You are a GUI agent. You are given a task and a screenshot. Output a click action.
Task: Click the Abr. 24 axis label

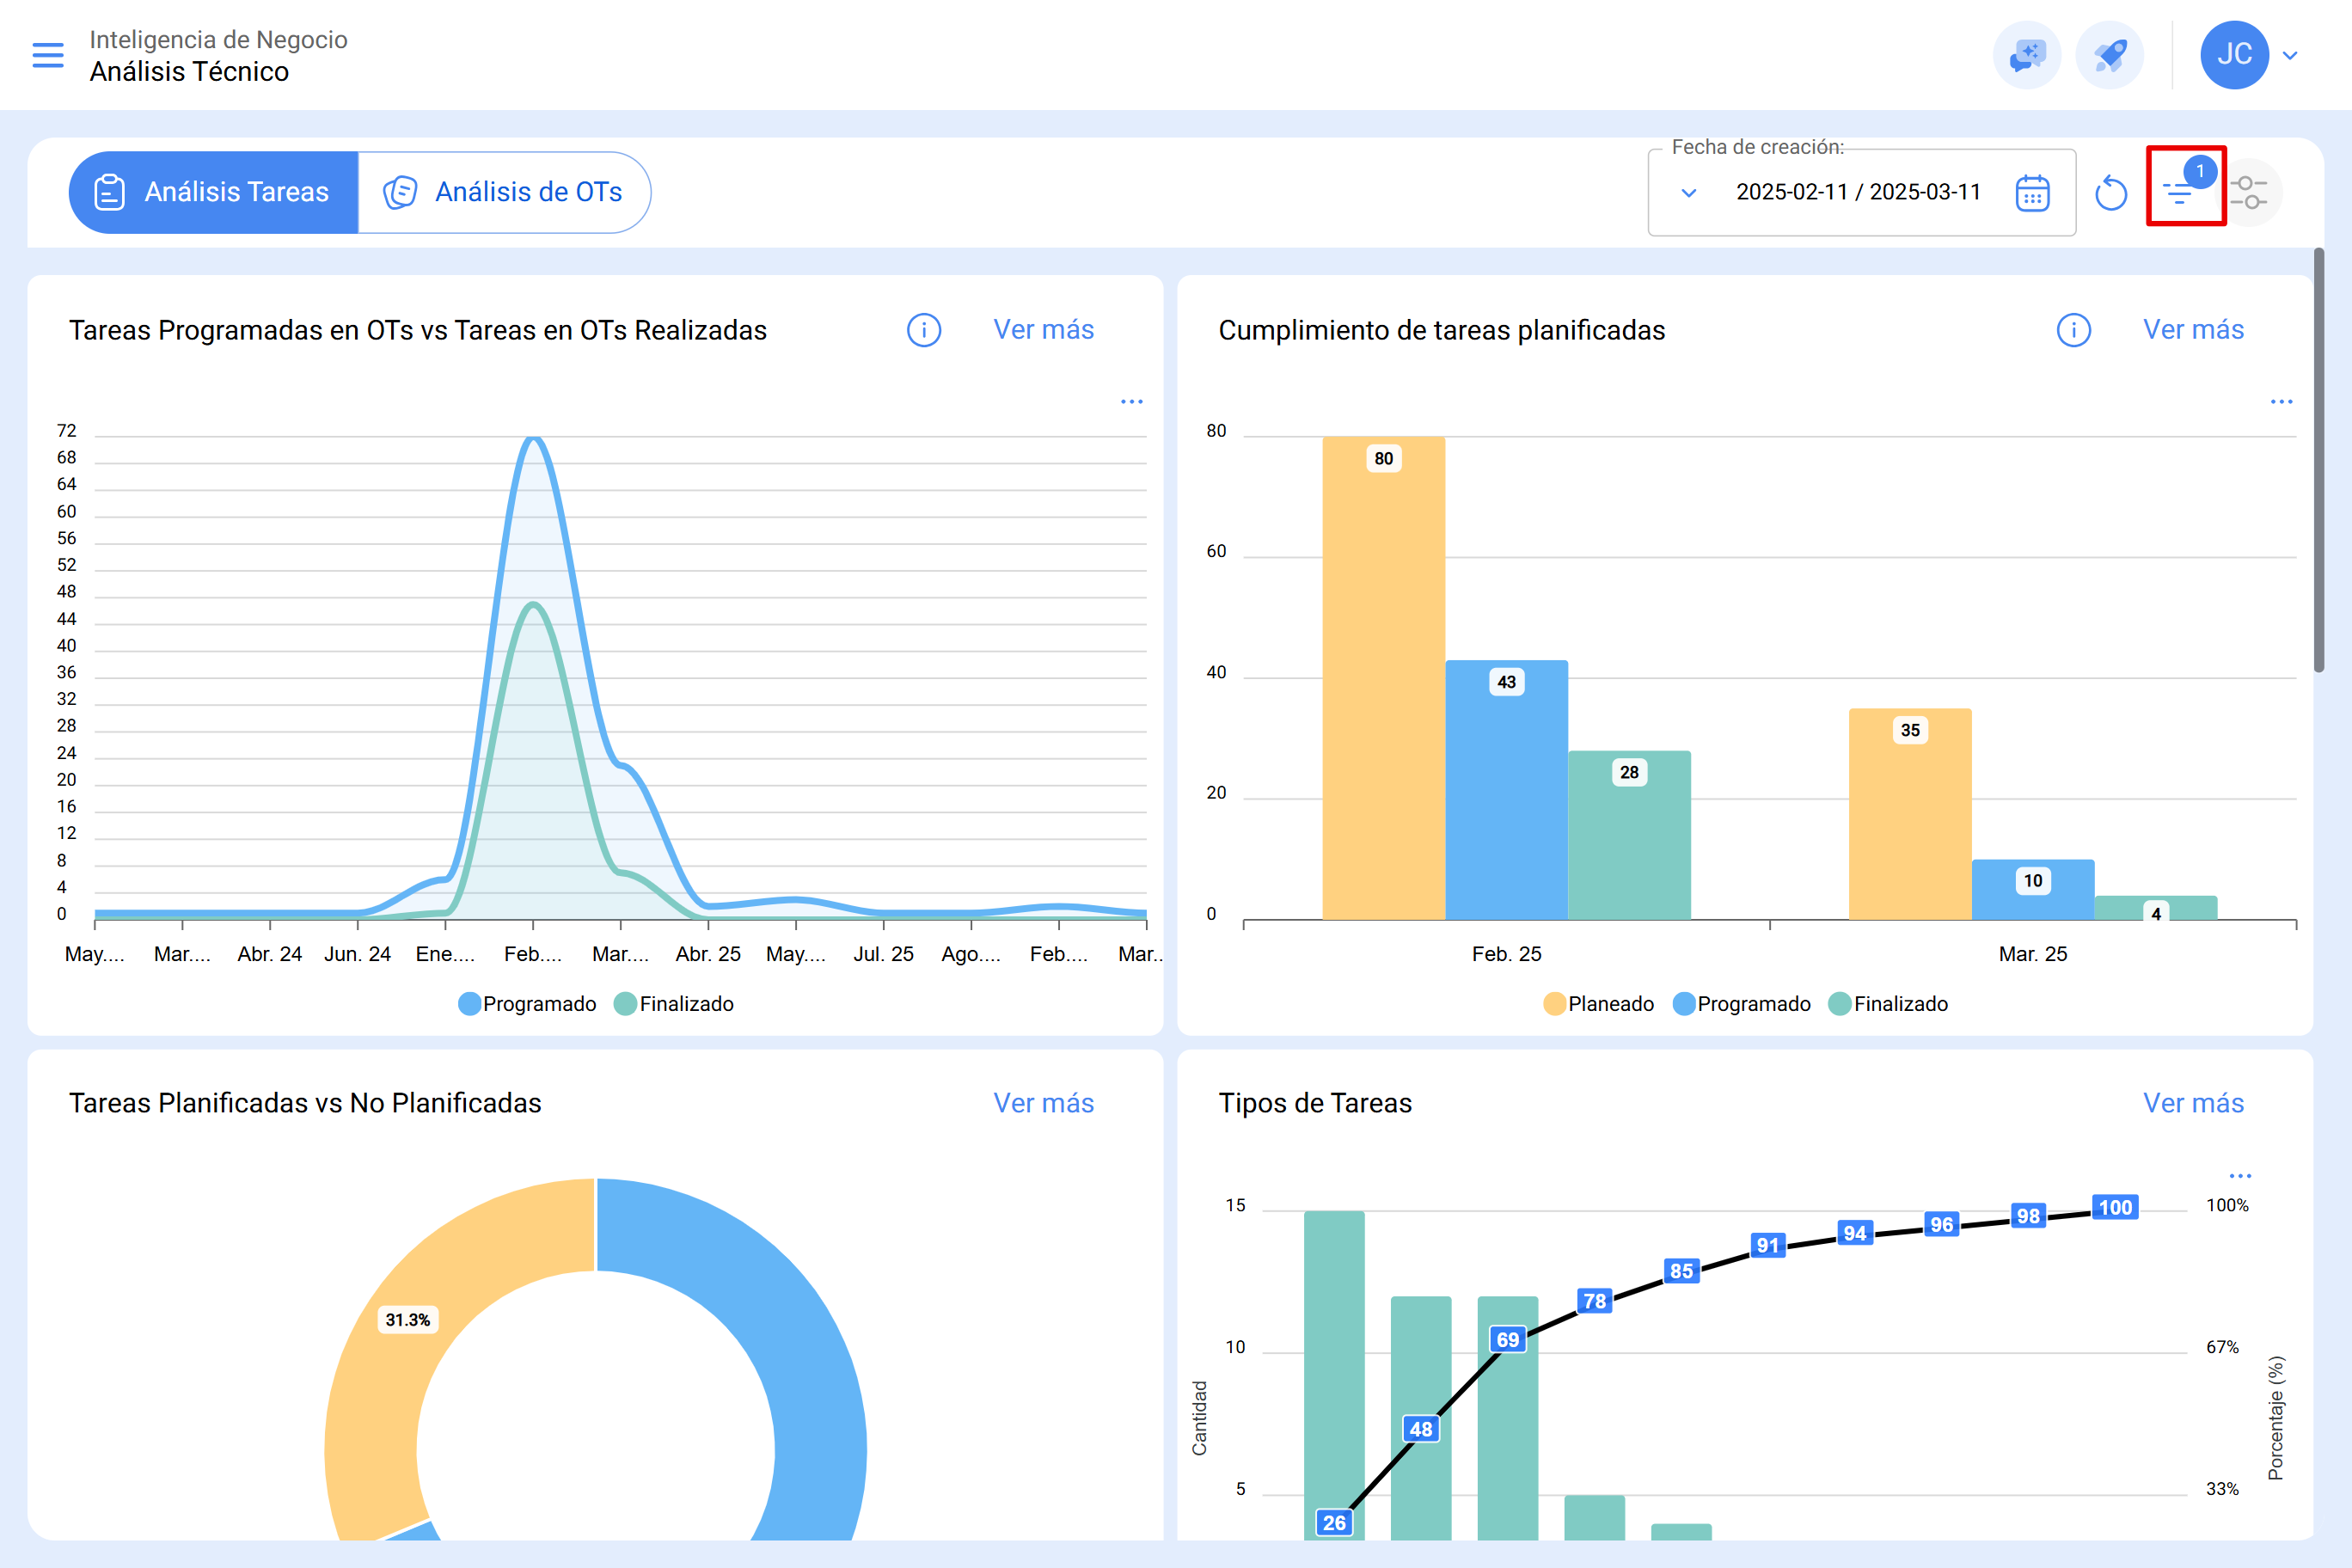pyautogui.click(x=269, y=954)
